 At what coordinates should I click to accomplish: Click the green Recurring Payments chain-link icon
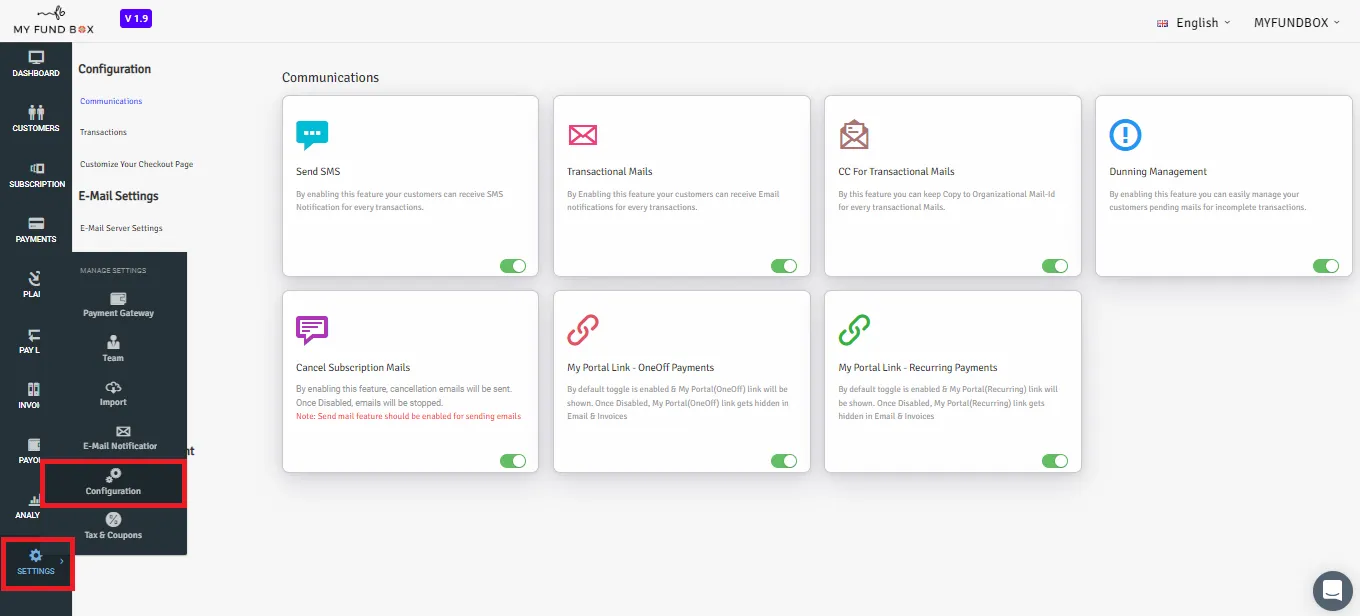pyautogui.click(x=854, y=330)
